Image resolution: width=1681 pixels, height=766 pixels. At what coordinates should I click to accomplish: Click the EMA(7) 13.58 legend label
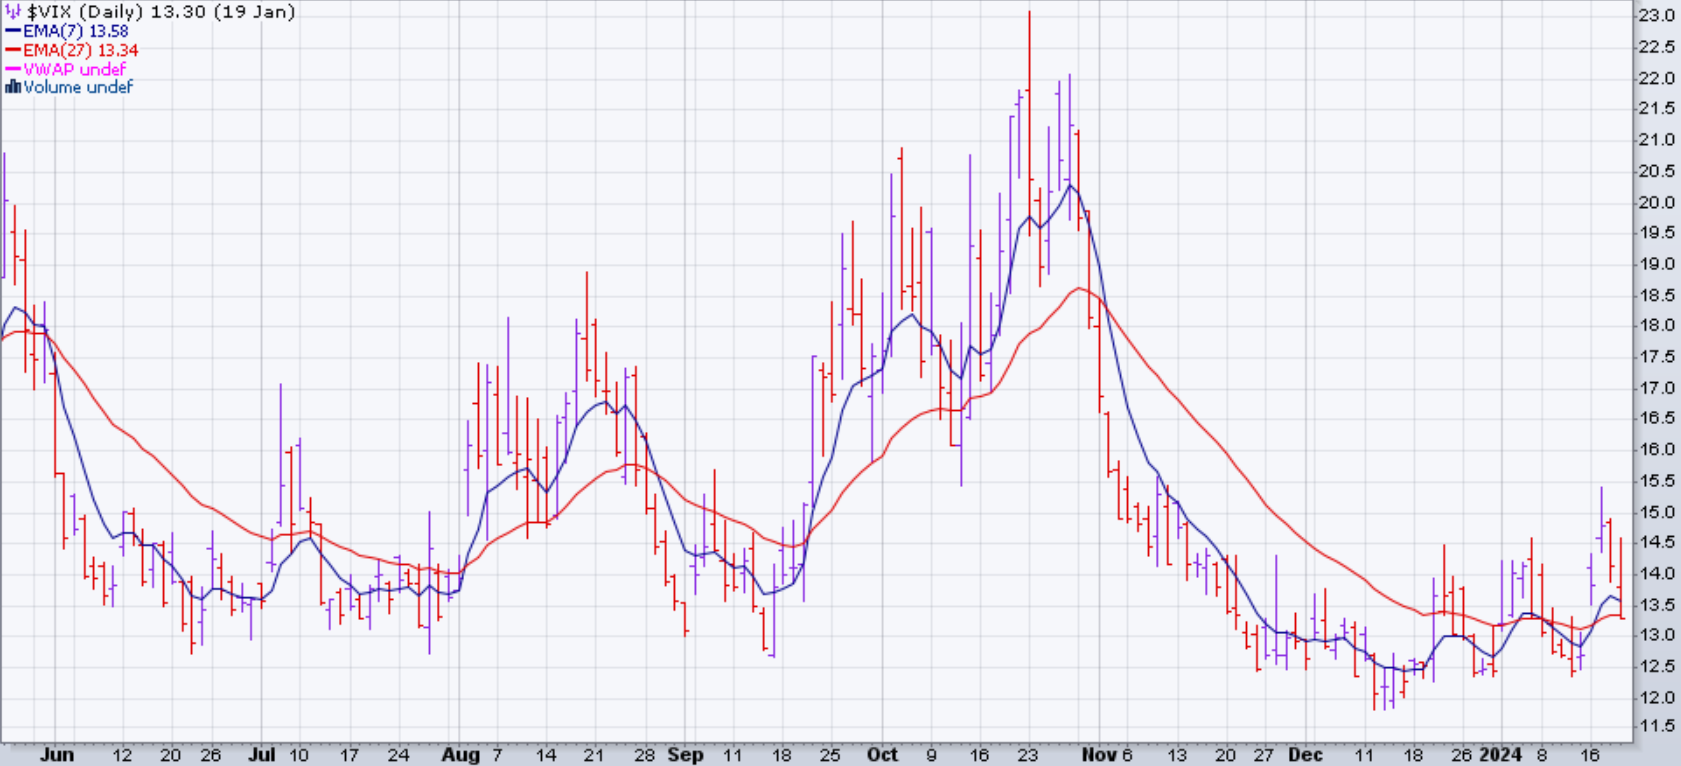(76, 31)
